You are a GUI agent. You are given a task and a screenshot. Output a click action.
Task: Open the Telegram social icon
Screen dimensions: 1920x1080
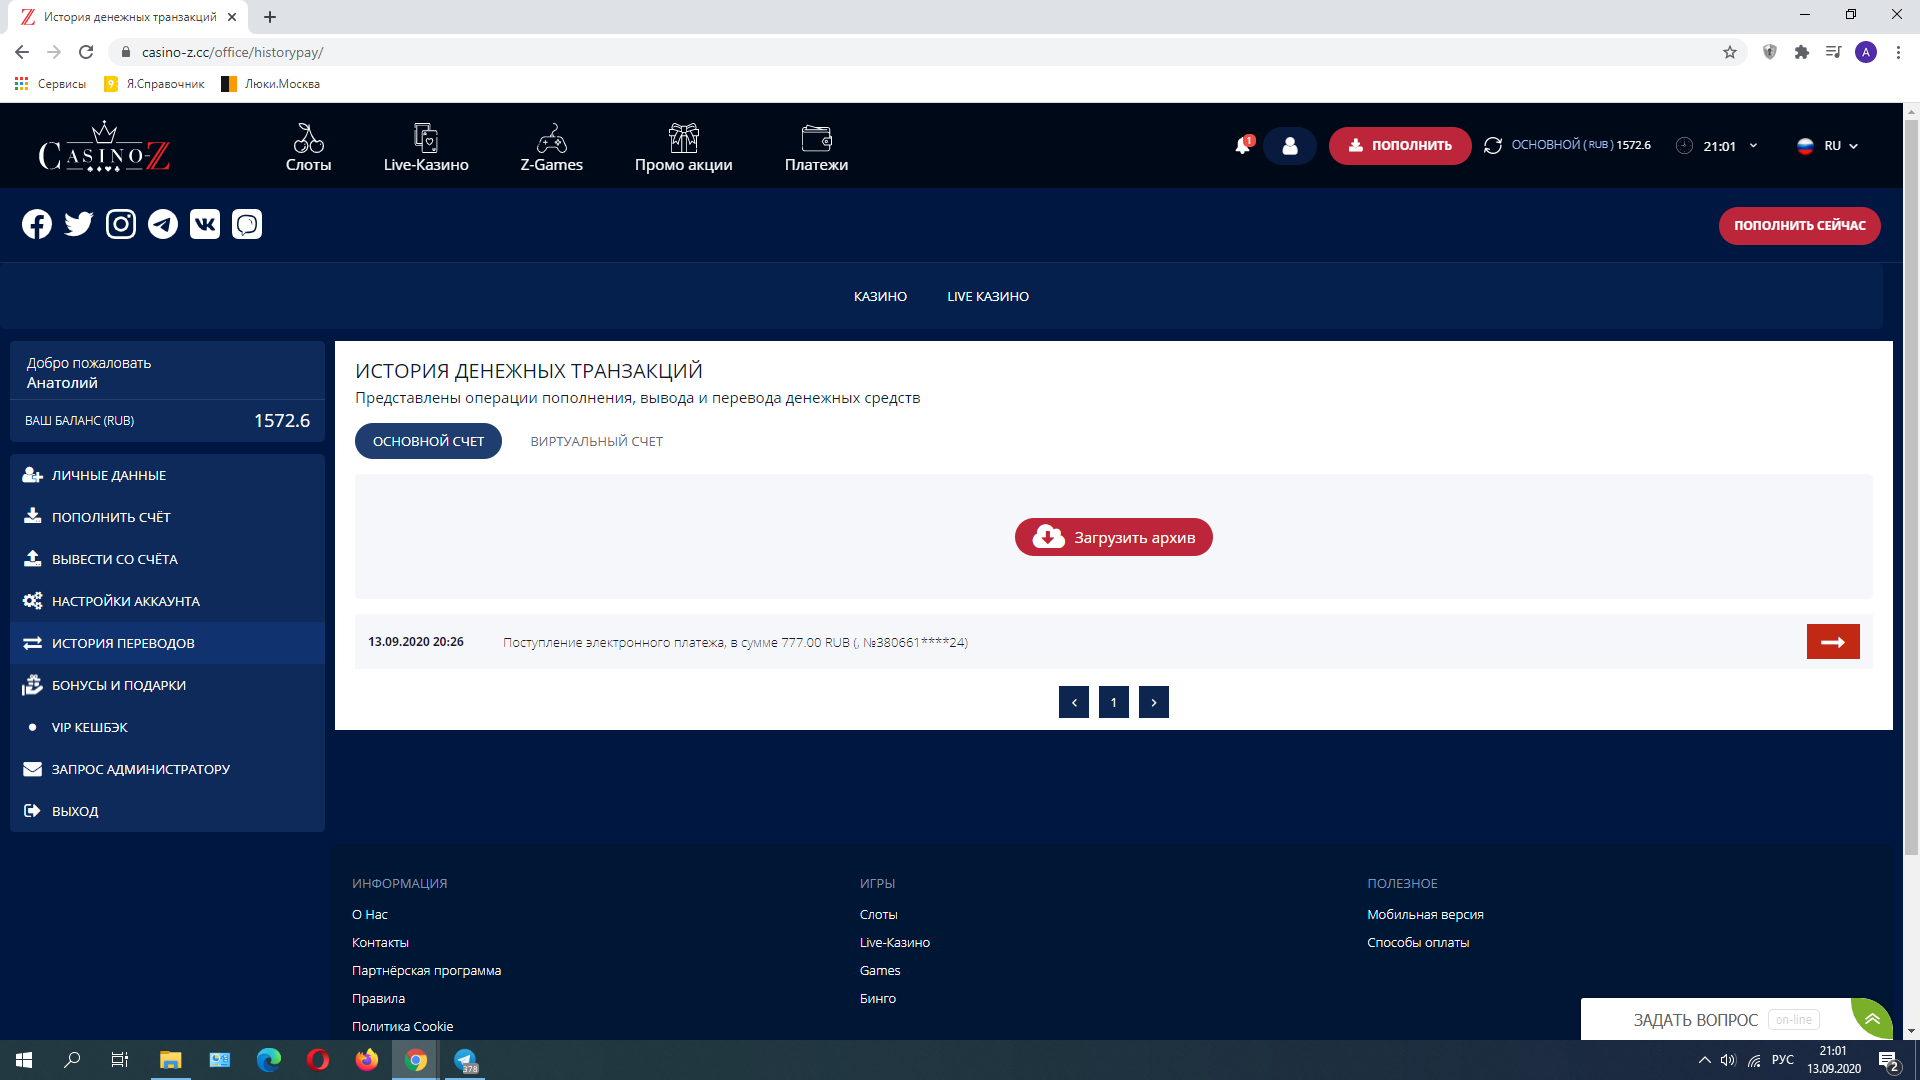(x=163, y=224)
